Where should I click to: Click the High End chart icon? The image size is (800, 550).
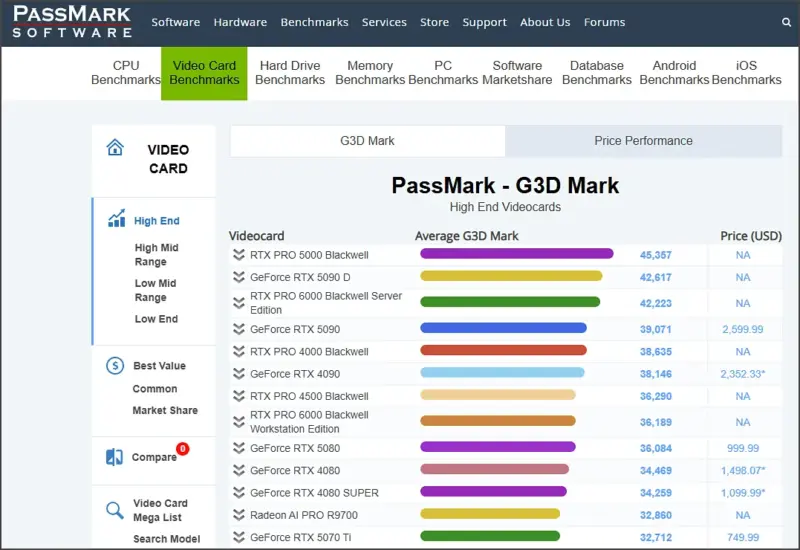[x=116, y=218]
